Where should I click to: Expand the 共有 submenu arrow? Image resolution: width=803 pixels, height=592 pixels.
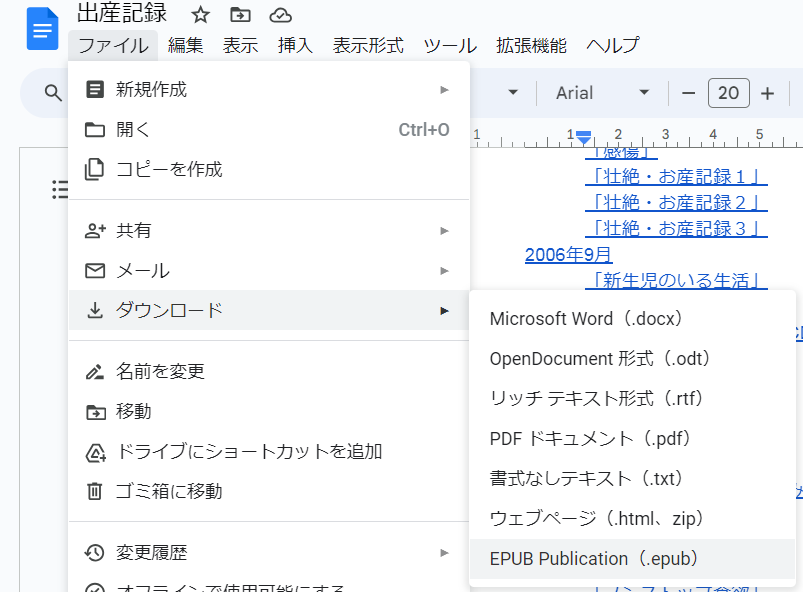point(445,230)
